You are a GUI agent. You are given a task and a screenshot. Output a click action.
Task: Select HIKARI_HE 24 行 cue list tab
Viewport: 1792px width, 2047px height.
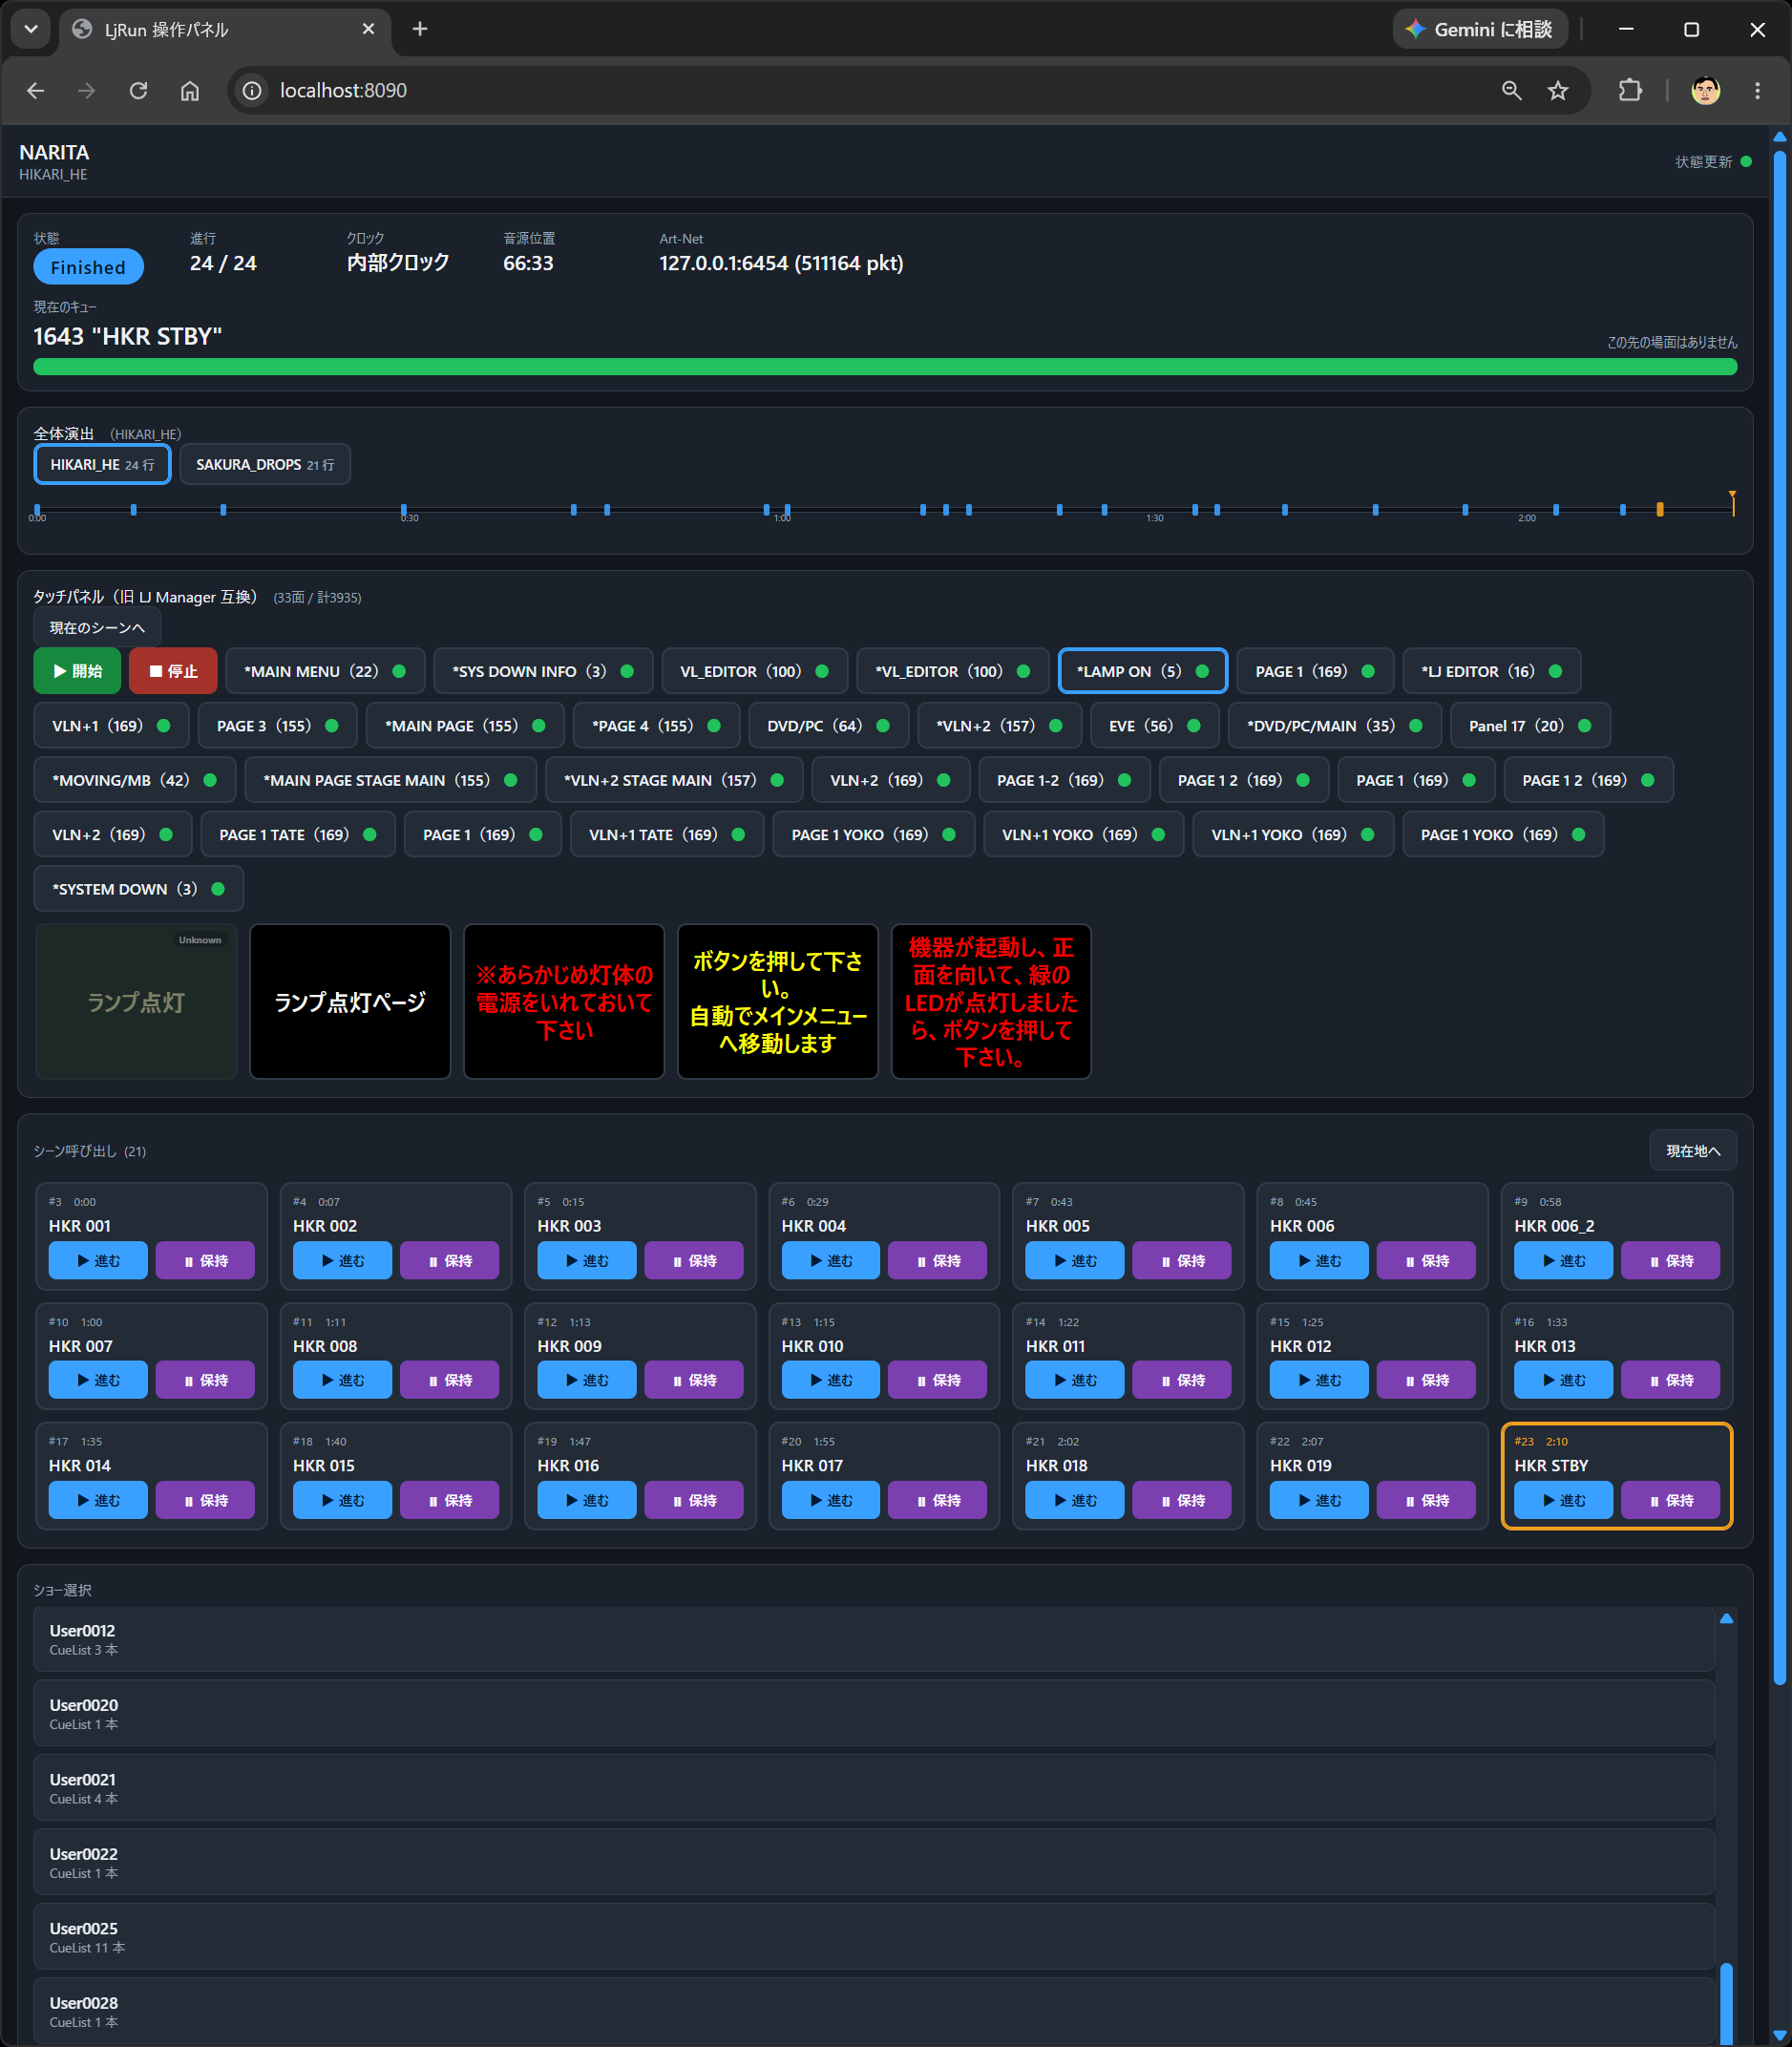pyautogui.click(x=102, y=464)
